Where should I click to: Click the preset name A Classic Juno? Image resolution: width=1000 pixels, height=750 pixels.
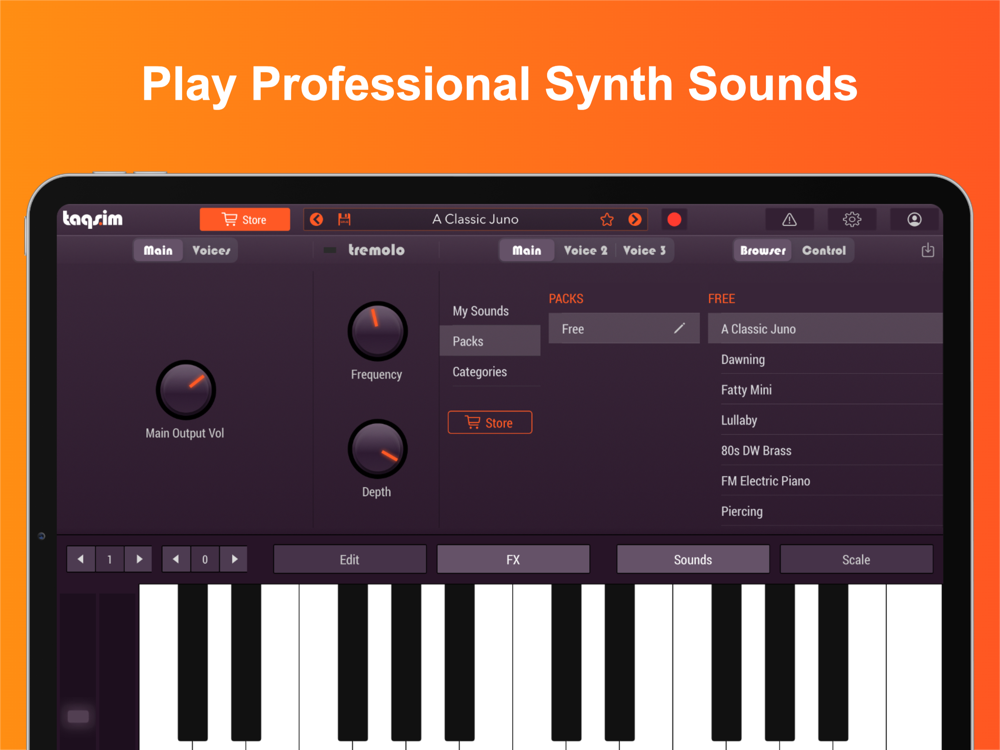475,219
